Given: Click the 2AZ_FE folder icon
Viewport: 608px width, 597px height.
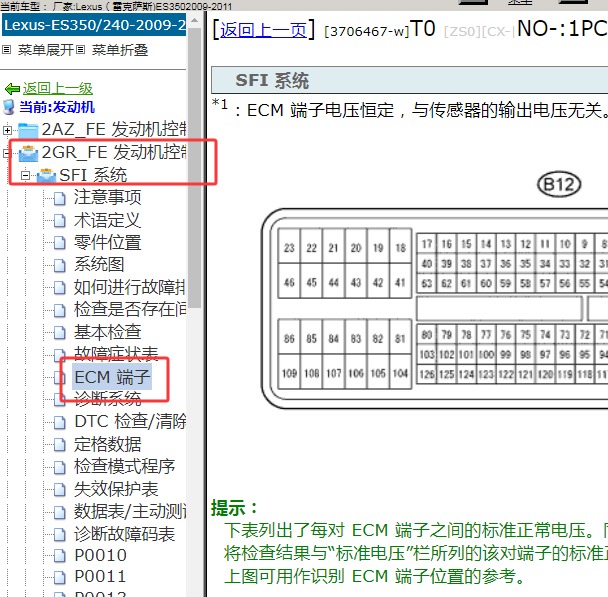Looking at the screenshot, I should 28,130.
